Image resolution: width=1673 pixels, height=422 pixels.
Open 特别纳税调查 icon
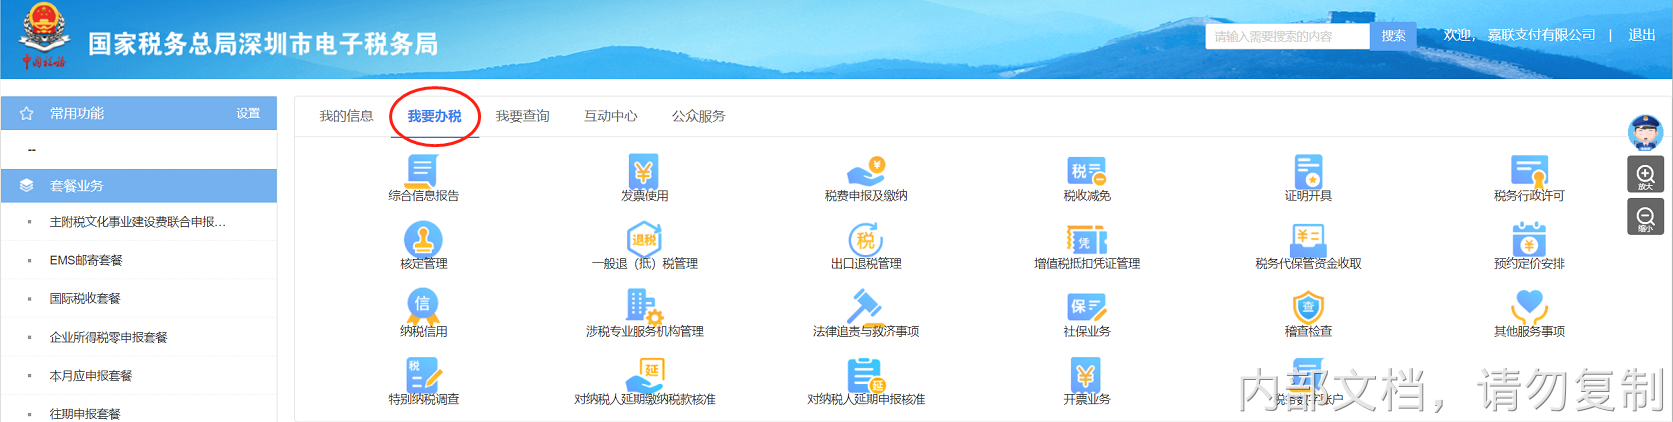pos(423,373)
